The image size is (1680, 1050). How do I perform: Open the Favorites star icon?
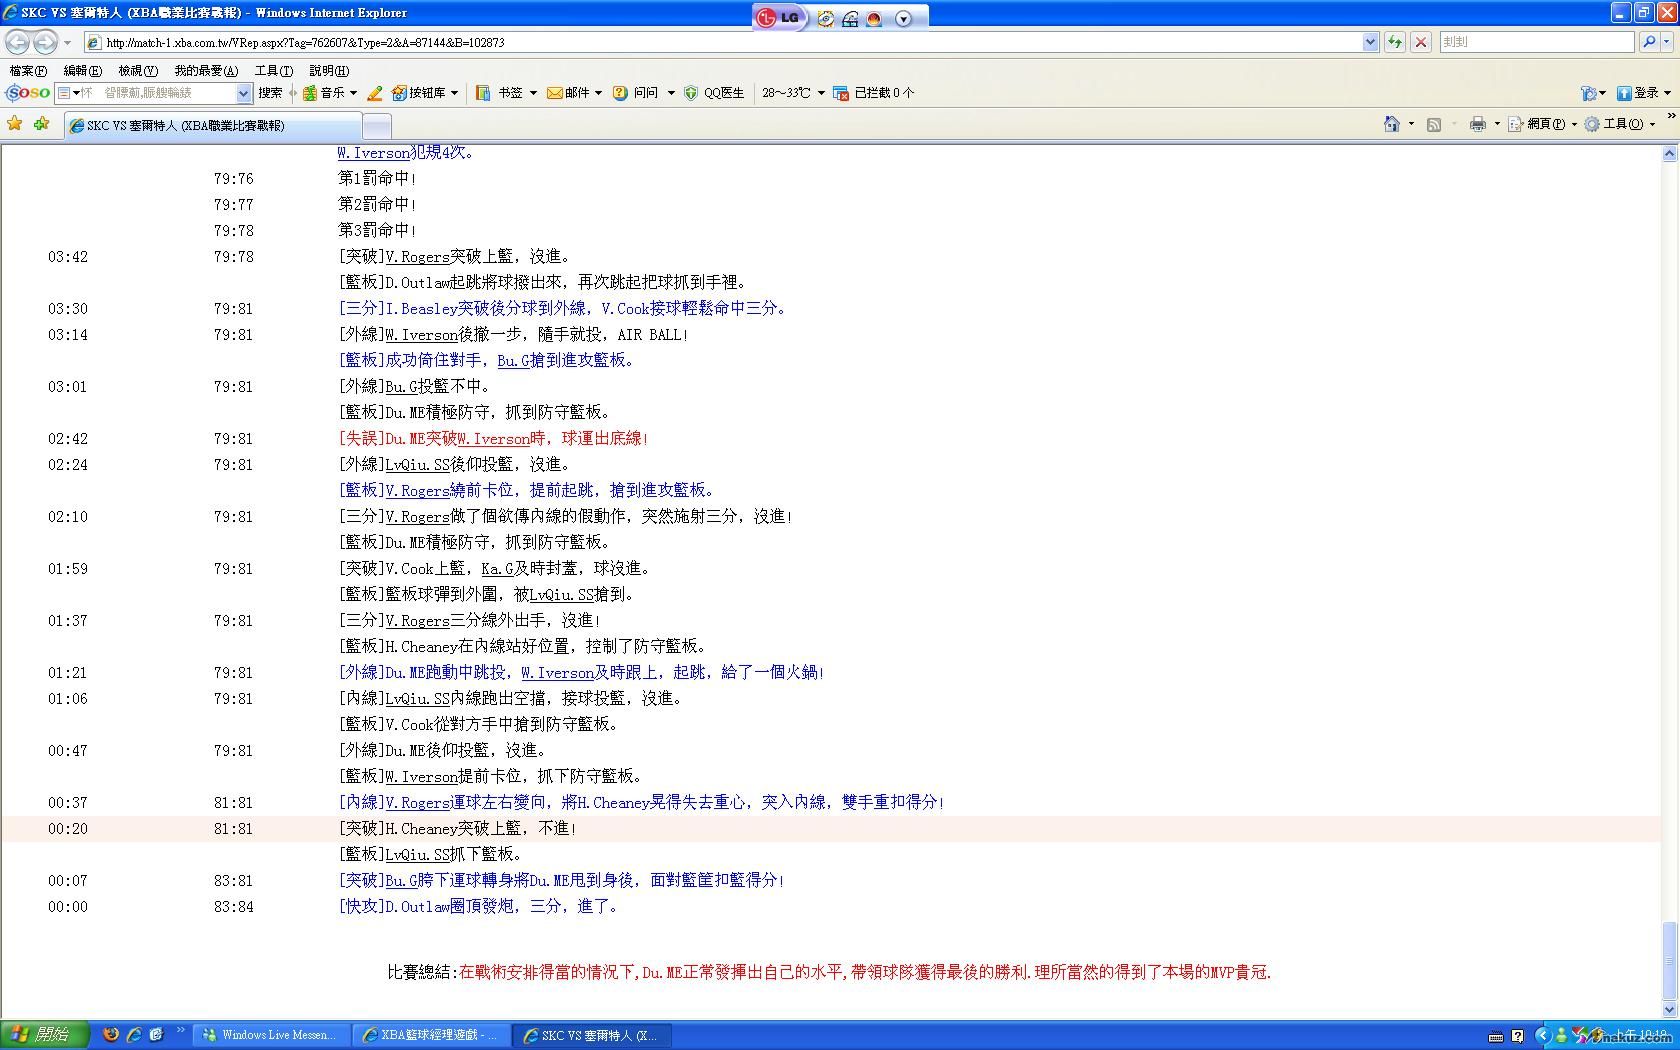pos(15,123)
